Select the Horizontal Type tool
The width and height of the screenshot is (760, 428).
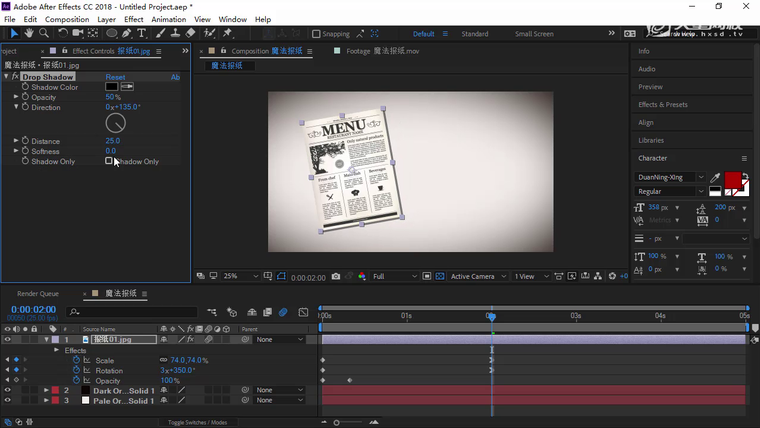(x=143, y=33)
